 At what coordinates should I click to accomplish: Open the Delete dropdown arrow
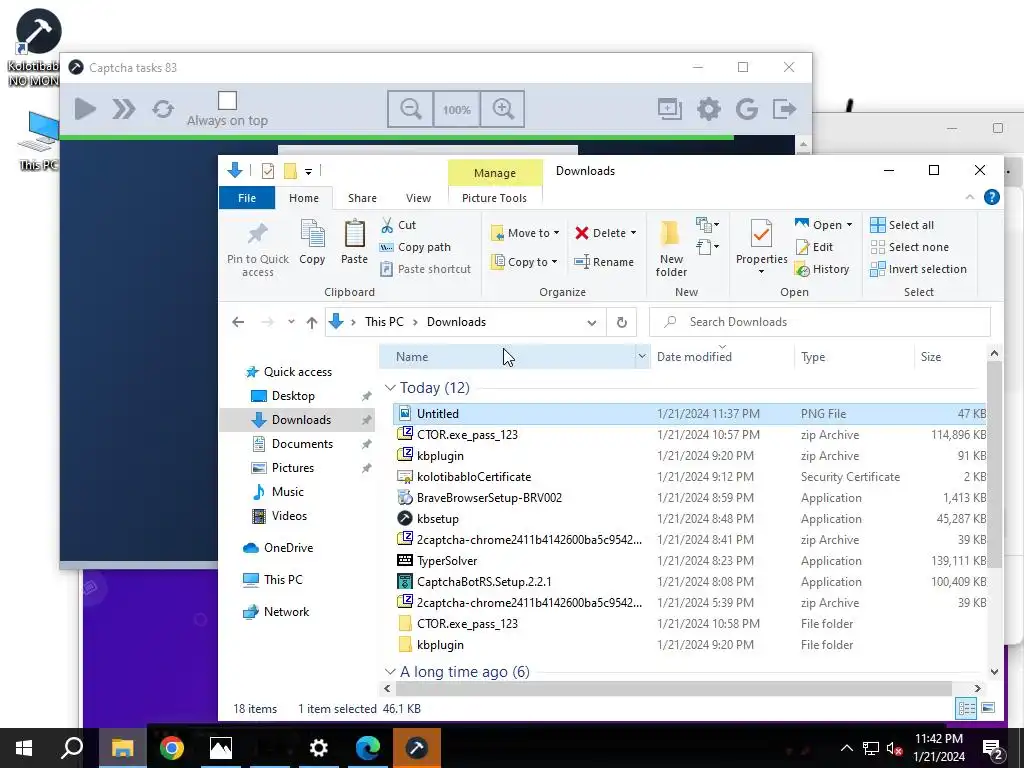click(633, 233)
